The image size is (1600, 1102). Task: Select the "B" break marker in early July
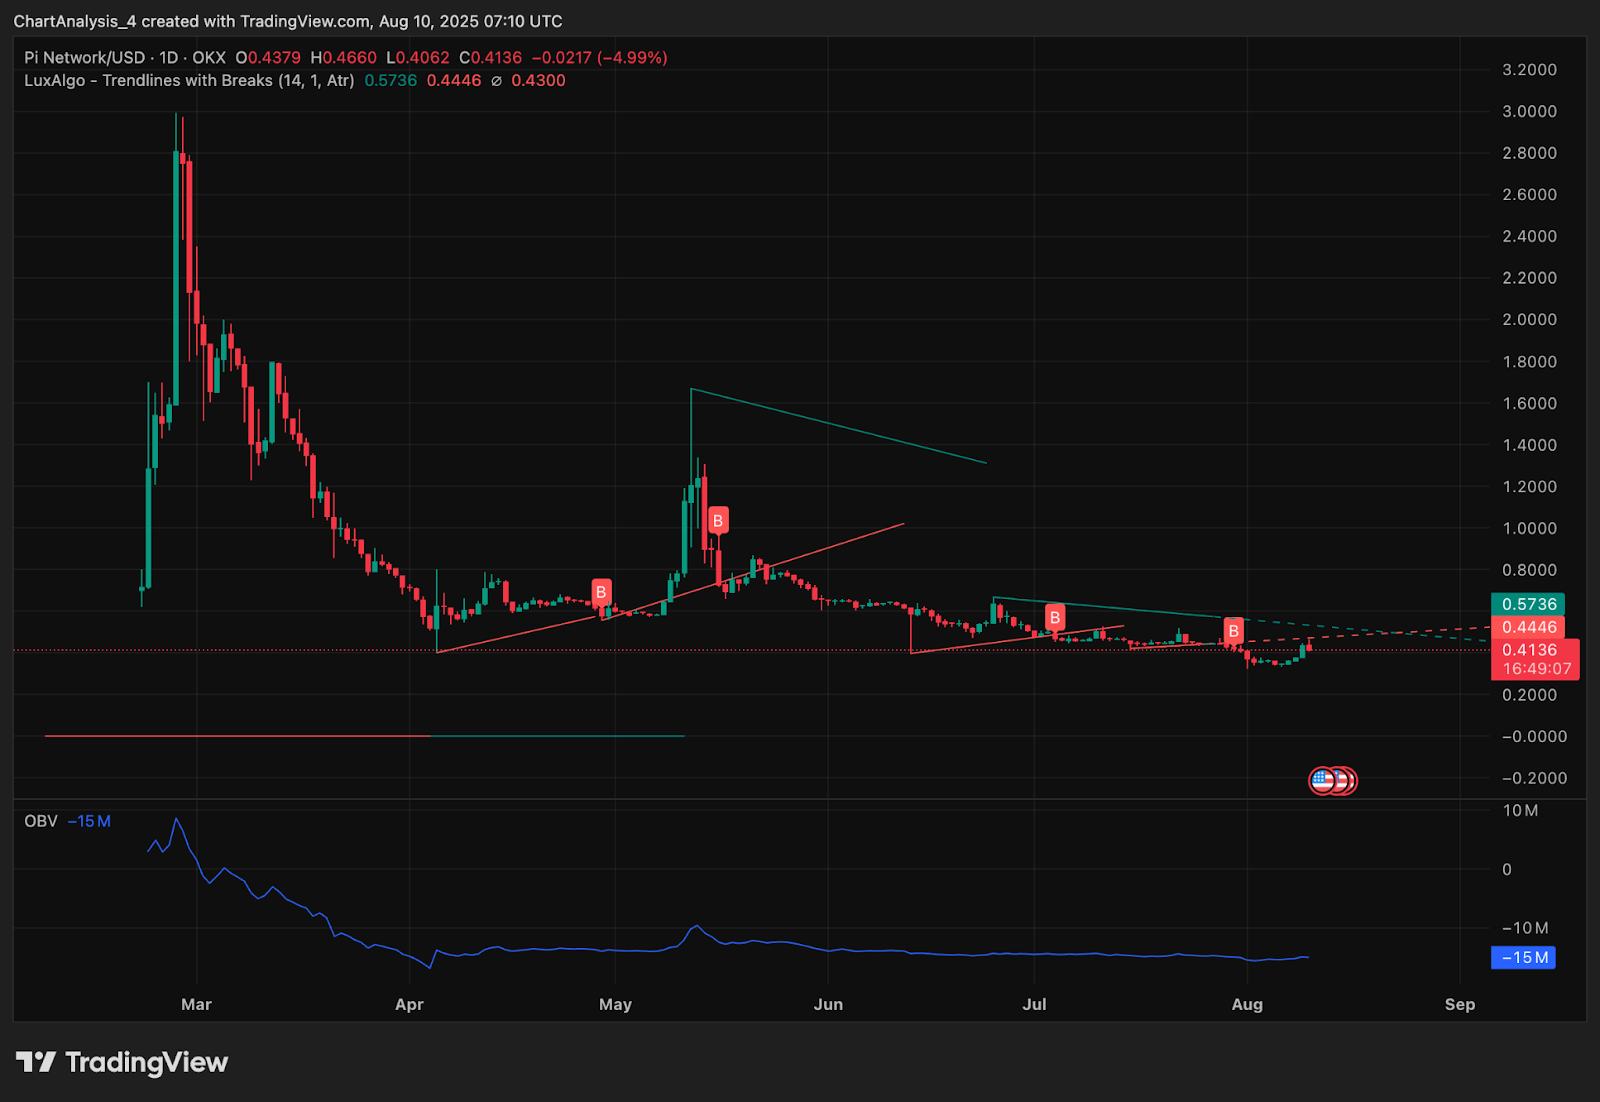tap(1054, 617)
